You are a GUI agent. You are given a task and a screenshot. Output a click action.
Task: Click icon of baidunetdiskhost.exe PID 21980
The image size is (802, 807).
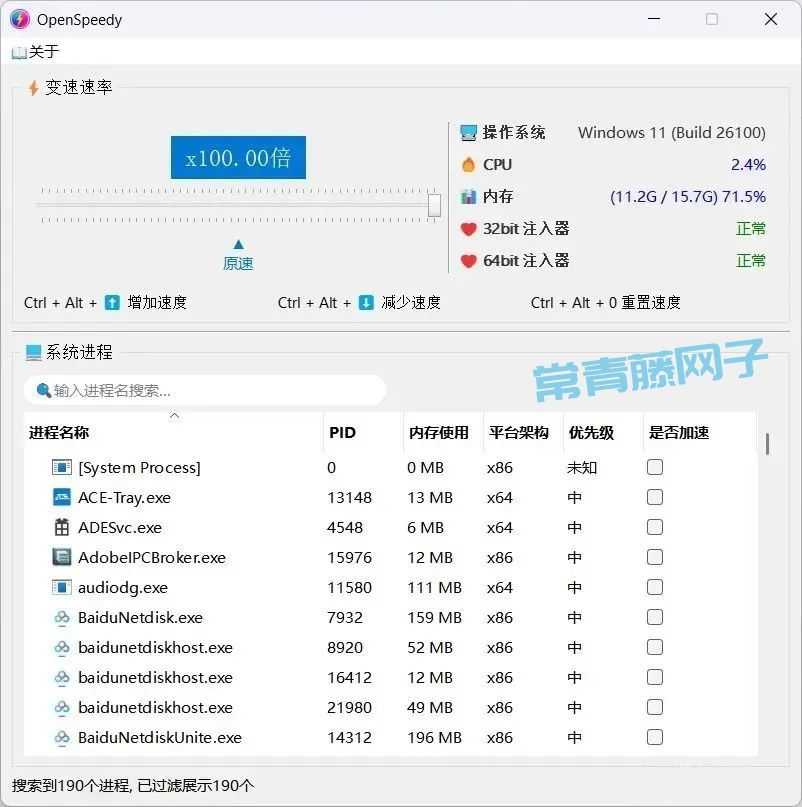coord(62,707)
